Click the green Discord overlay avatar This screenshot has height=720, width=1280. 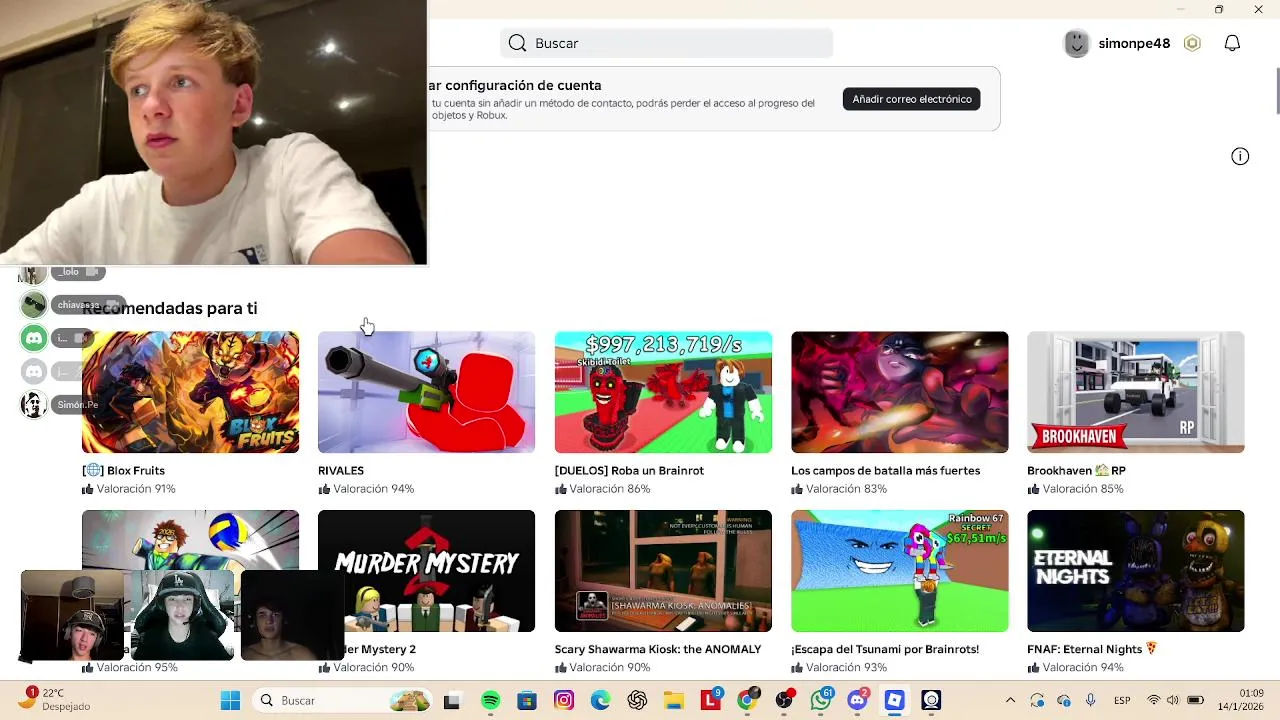(34, 337)
